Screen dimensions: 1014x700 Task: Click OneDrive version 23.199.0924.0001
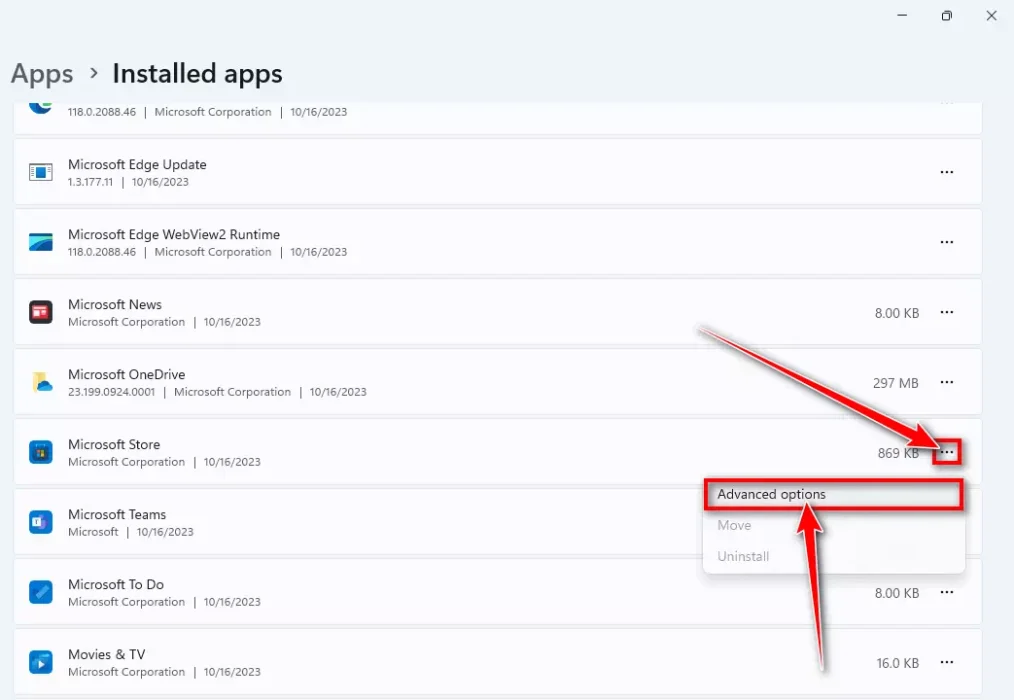[x=112, y=392]
